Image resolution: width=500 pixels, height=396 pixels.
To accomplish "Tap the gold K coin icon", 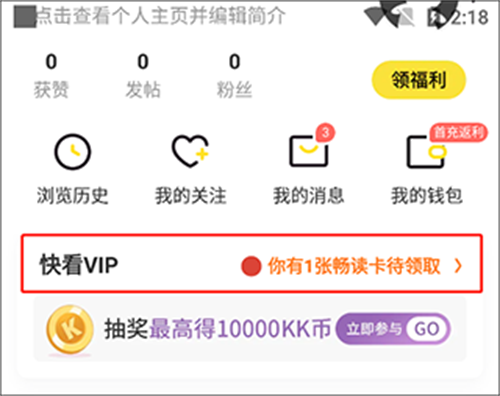I will click(x=70, y=329).
